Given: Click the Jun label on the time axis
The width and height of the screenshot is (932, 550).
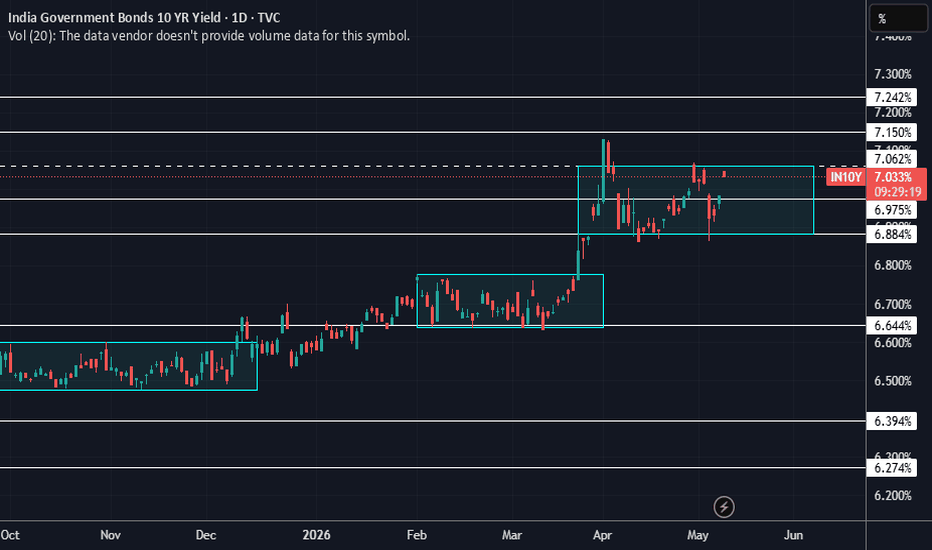Looking at the screenshot, I should pos(794,535).
